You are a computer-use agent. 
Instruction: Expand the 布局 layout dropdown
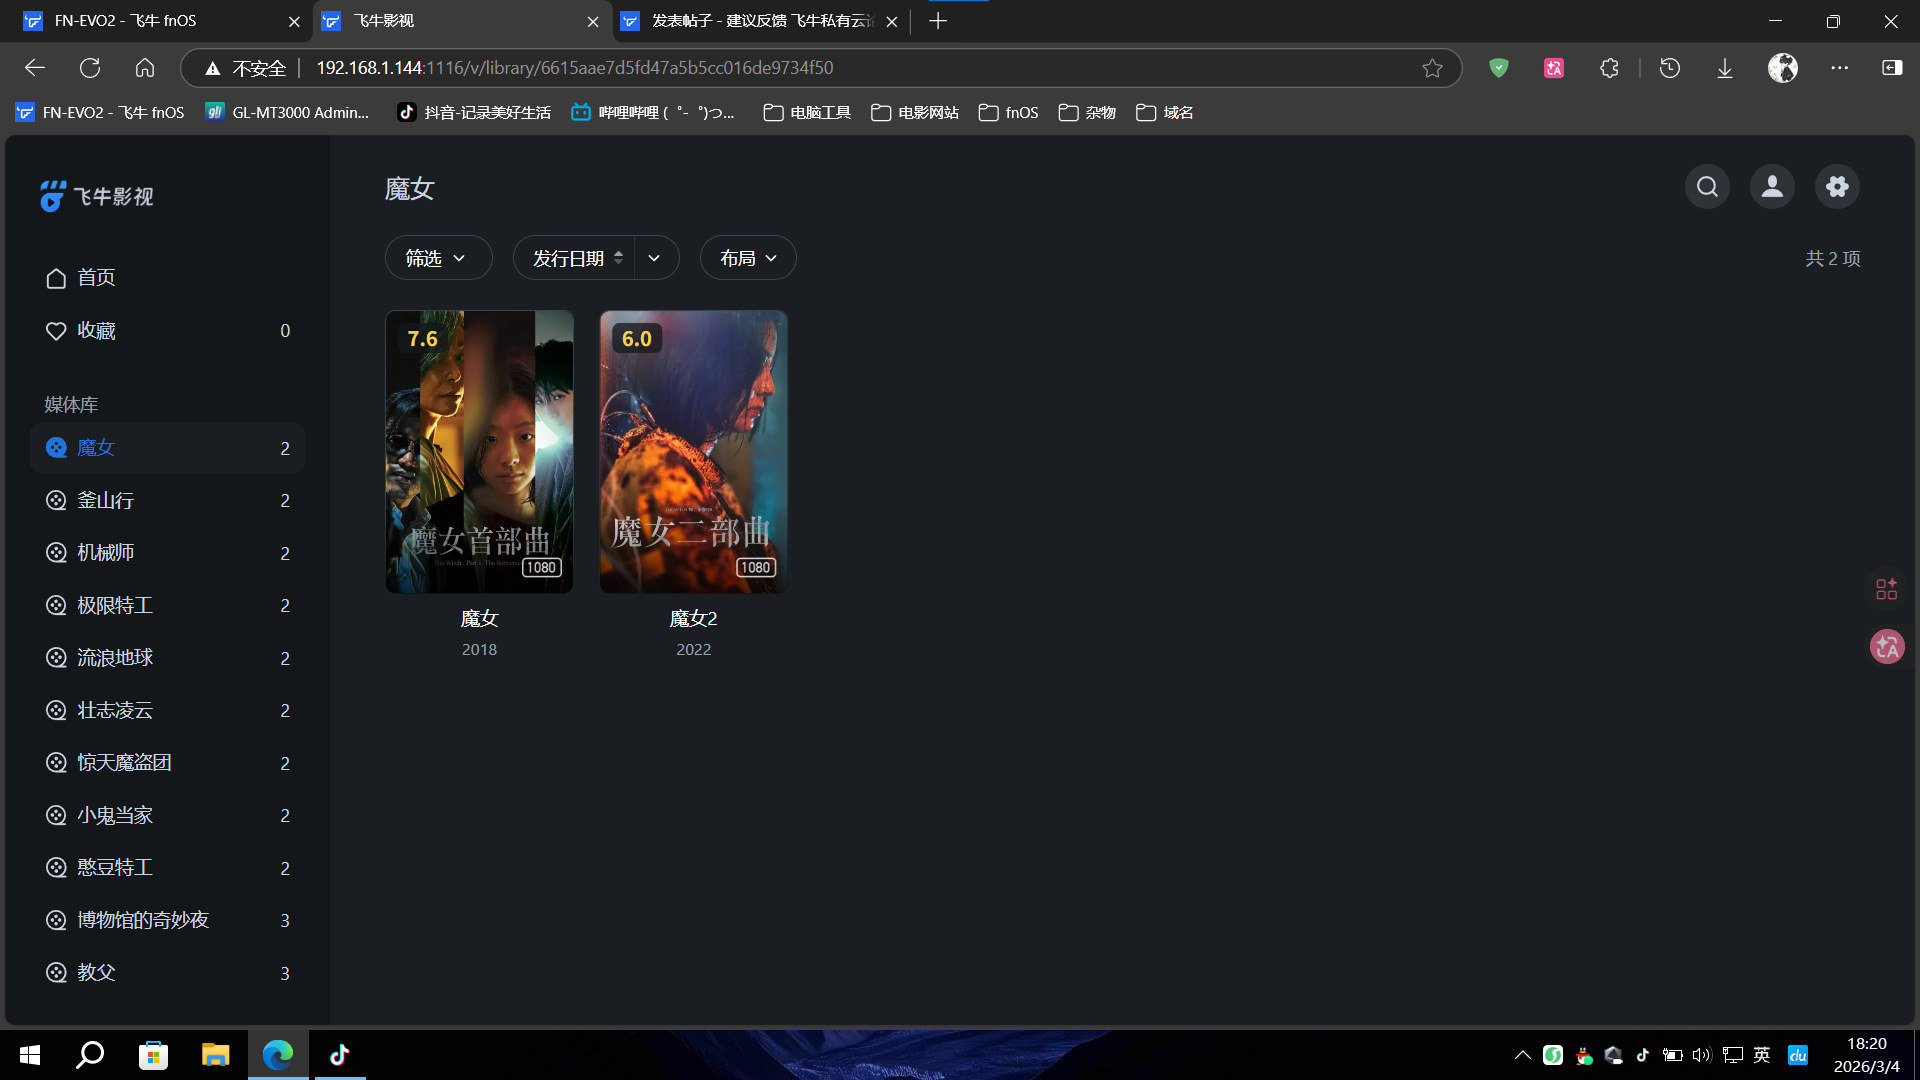pos(748,258)
